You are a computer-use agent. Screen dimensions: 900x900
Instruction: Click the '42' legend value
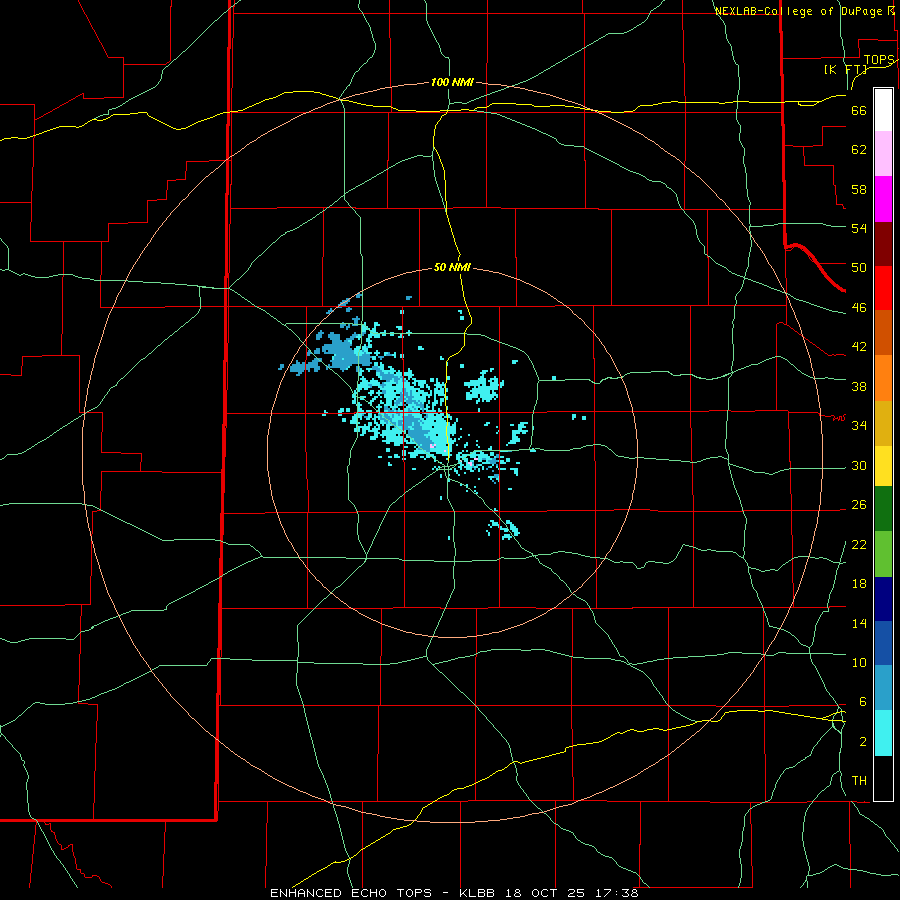859,346
